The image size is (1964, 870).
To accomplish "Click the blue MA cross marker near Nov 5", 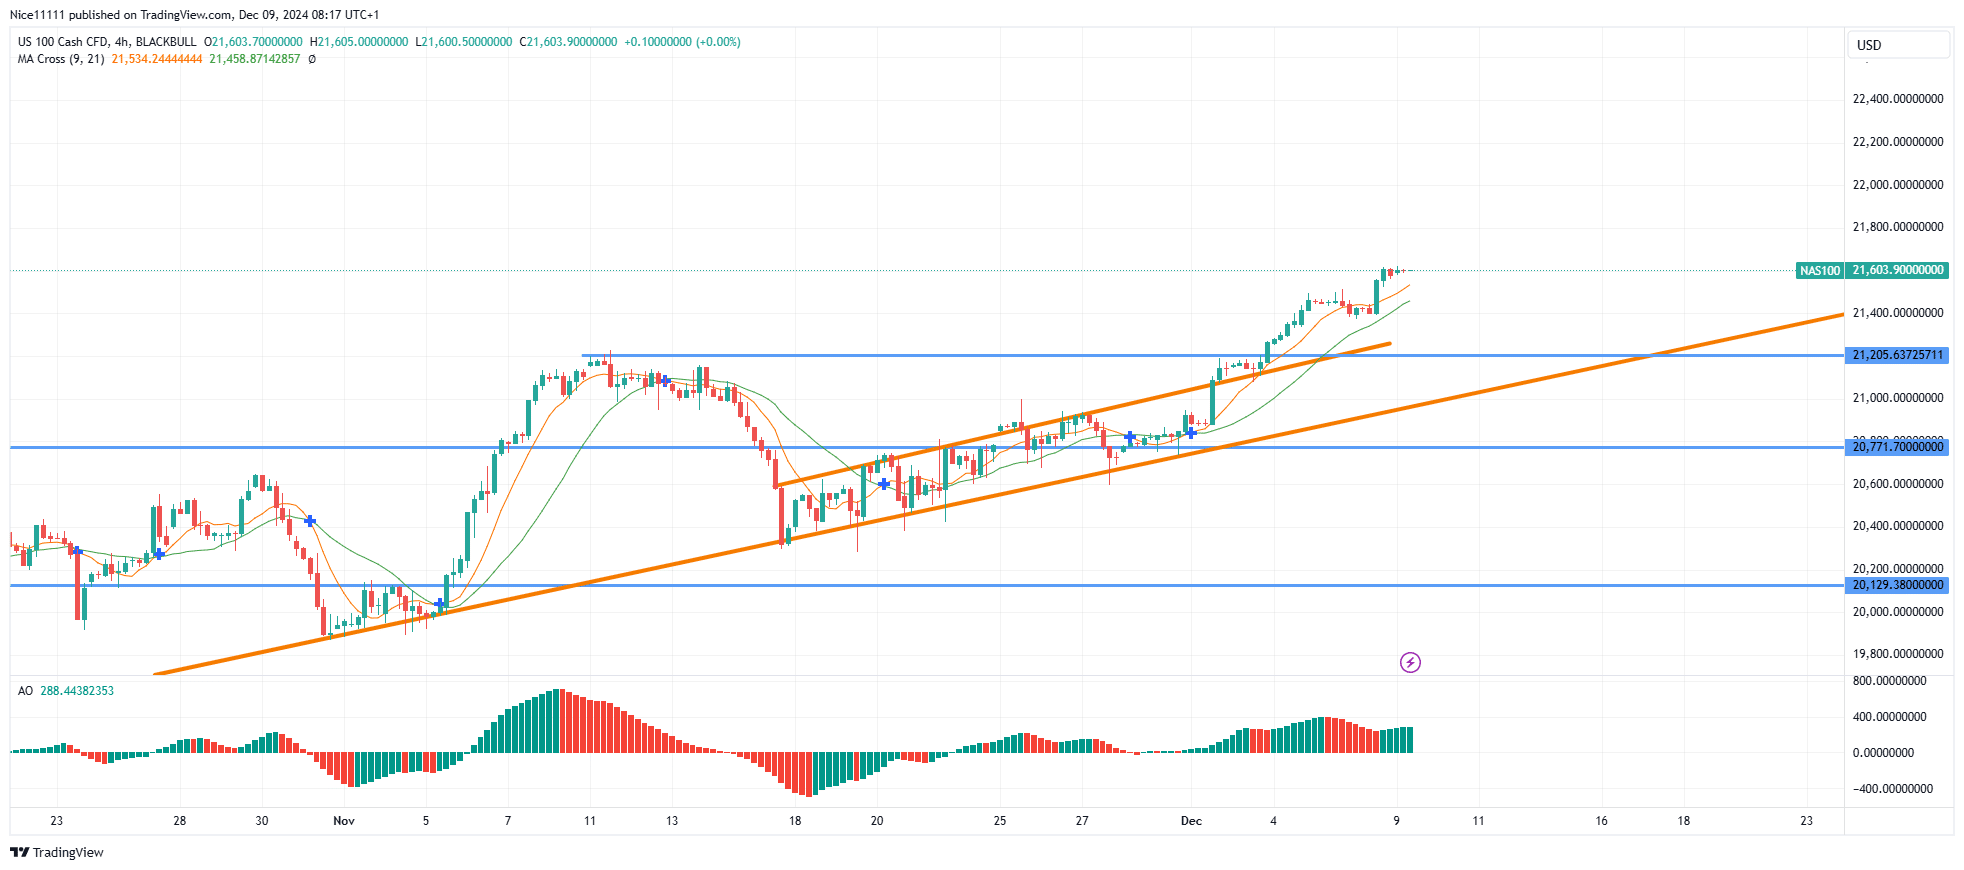I will [x=440, y=604].
